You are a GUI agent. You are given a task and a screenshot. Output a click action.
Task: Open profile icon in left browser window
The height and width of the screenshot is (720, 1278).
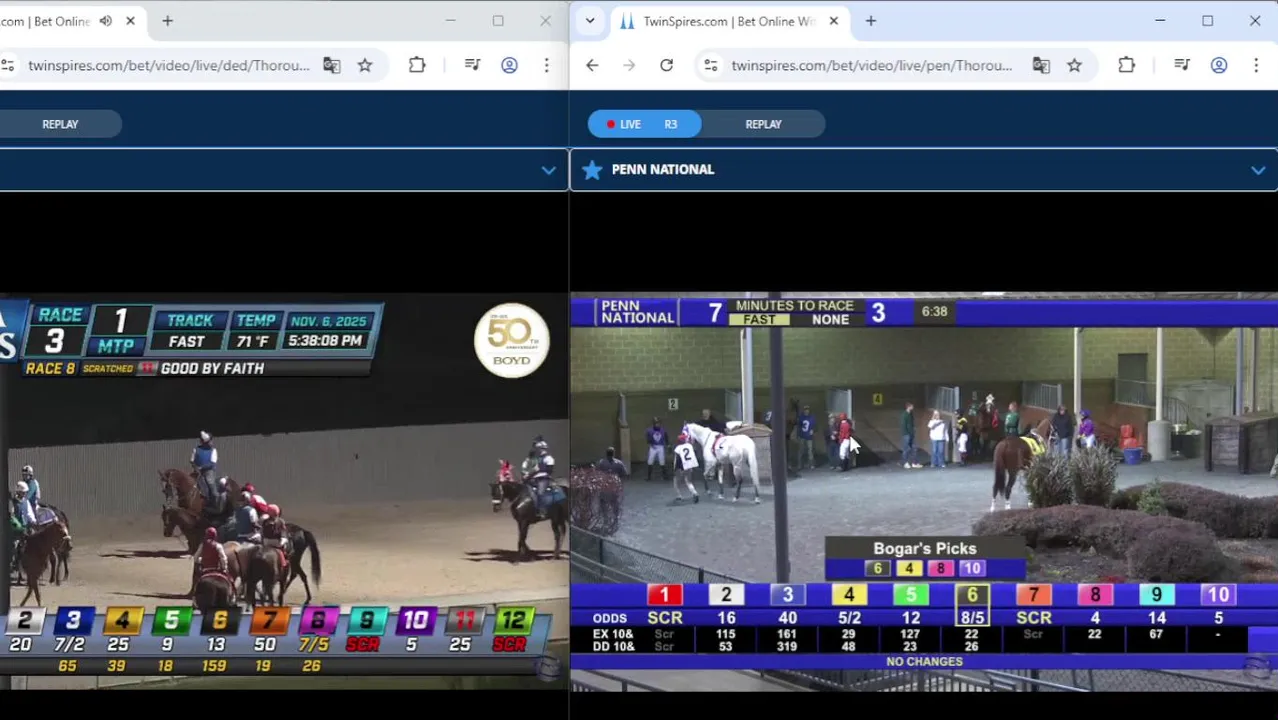click(509, 65)
